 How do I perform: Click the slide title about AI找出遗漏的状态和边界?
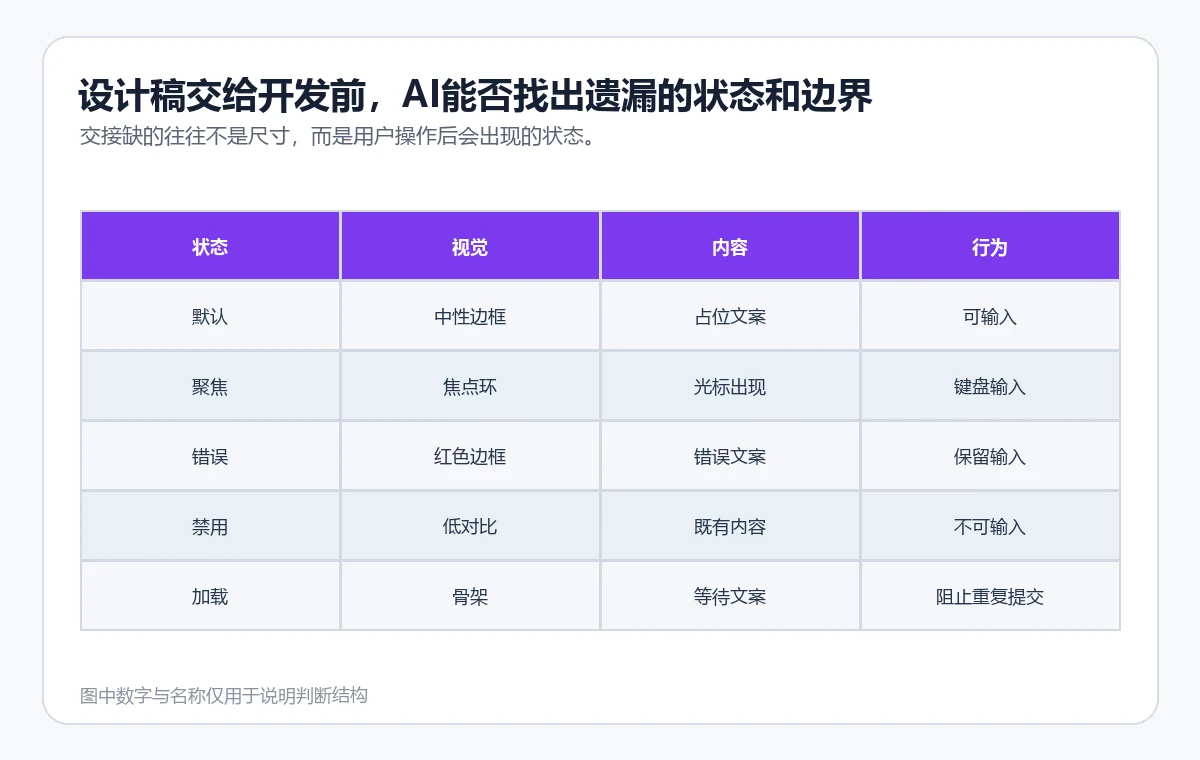(476, 96)
